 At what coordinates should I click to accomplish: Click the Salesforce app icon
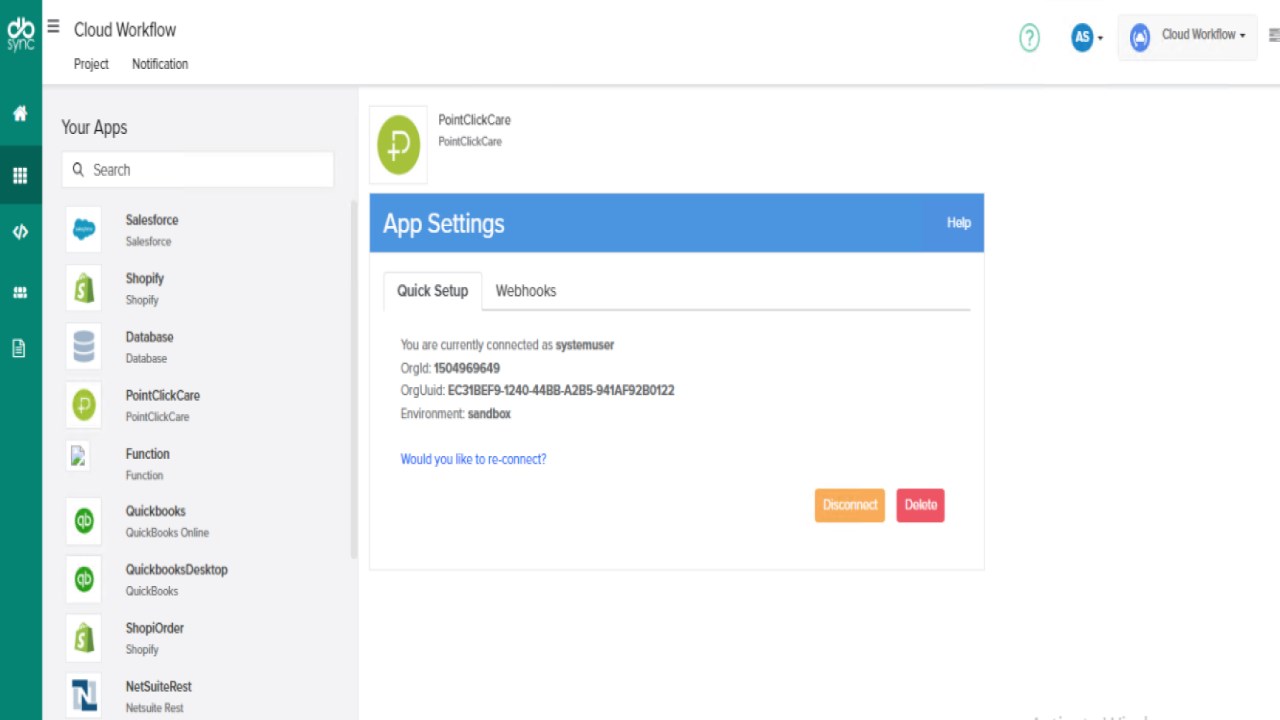coord(84,230)
